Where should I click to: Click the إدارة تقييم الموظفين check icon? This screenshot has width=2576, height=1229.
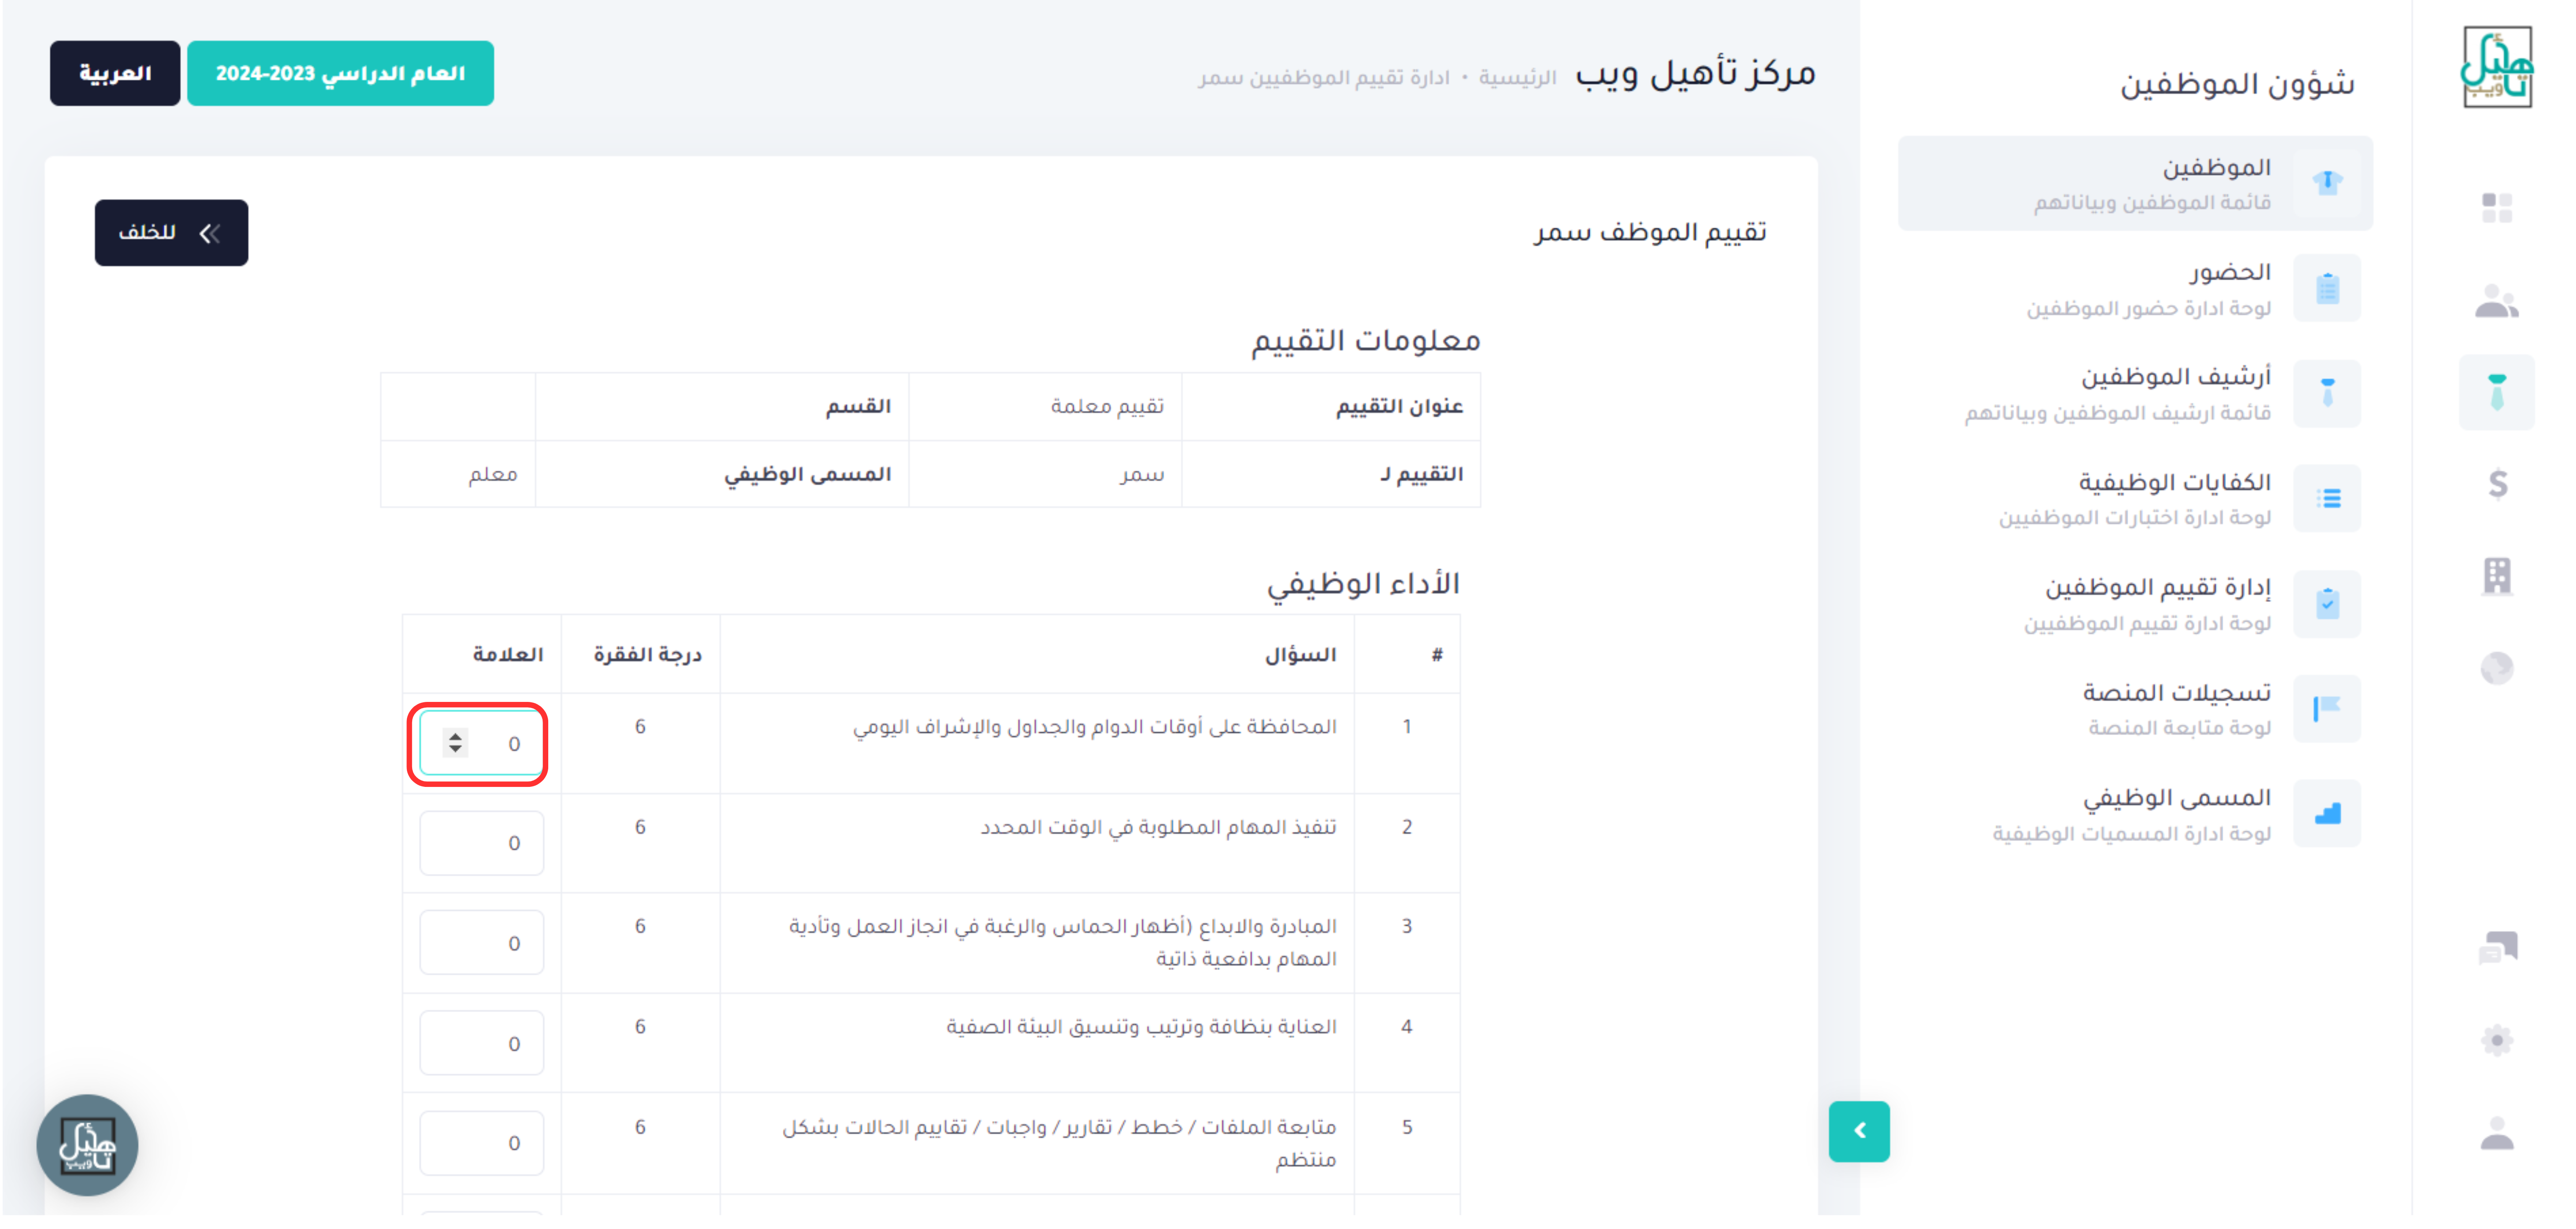pos(2327,605)
